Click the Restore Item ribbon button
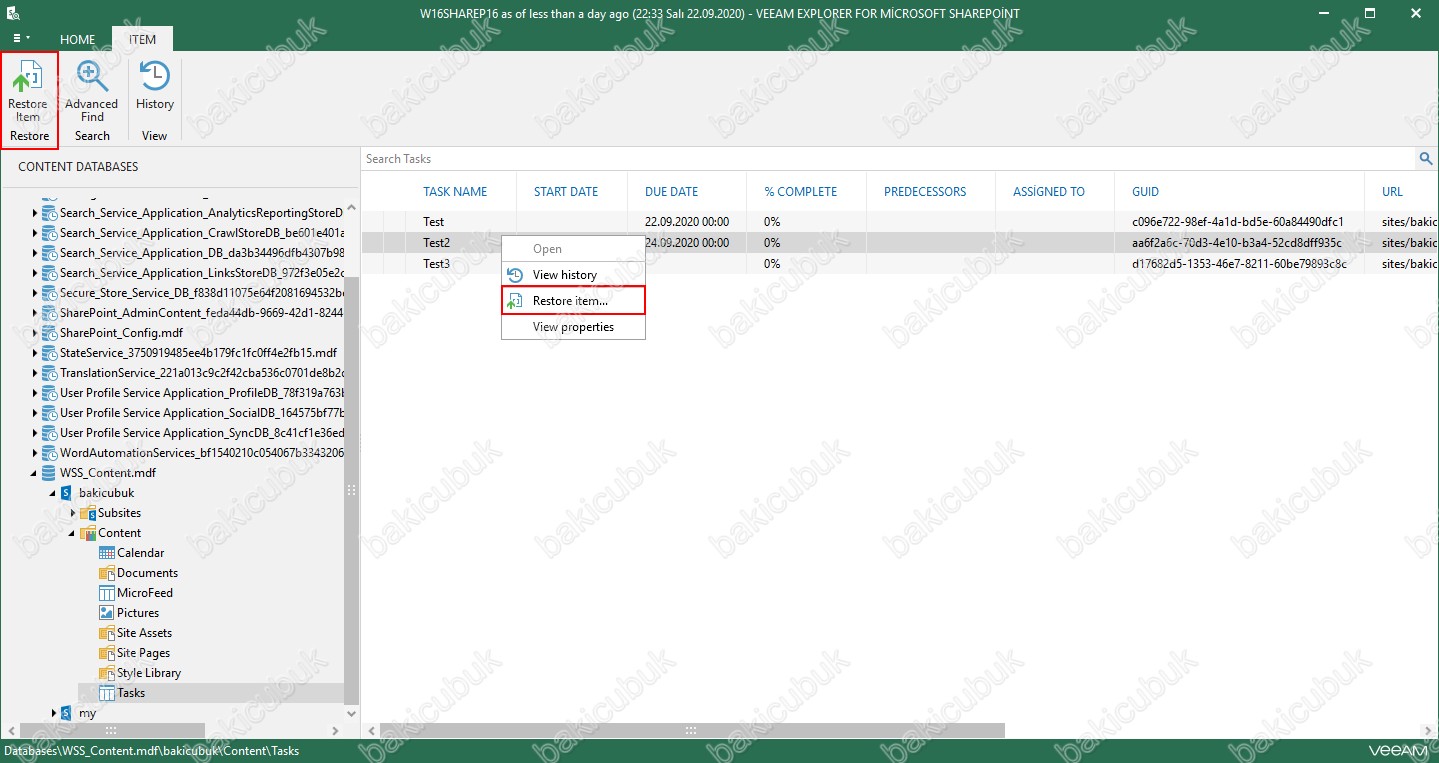Viewport: 1439px width, 763px height. coord(29,99)
